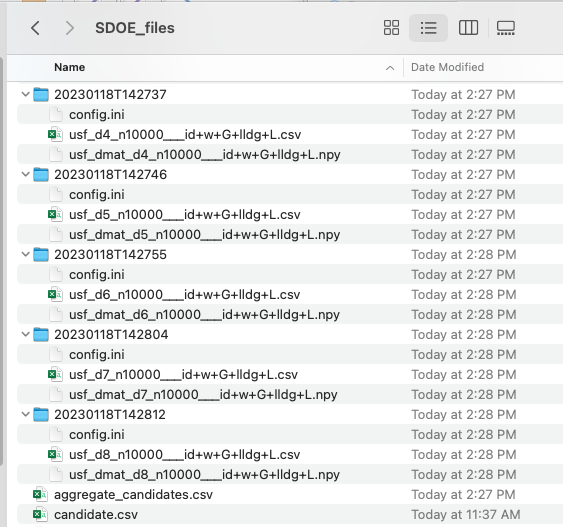
Task: Toggle sort order arrow in Name header
Action: [390, 67]
